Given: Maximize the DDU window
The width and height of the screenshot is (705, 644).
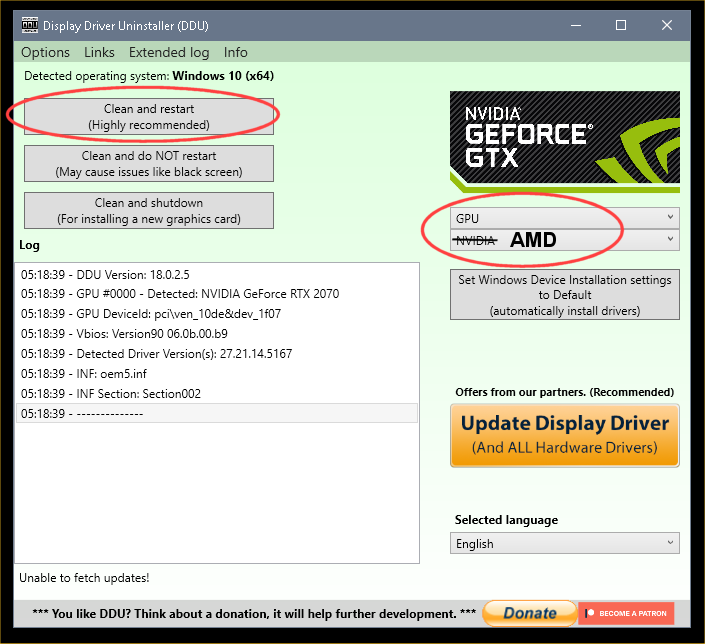Looking at the screenshot, I should [621, 26].
